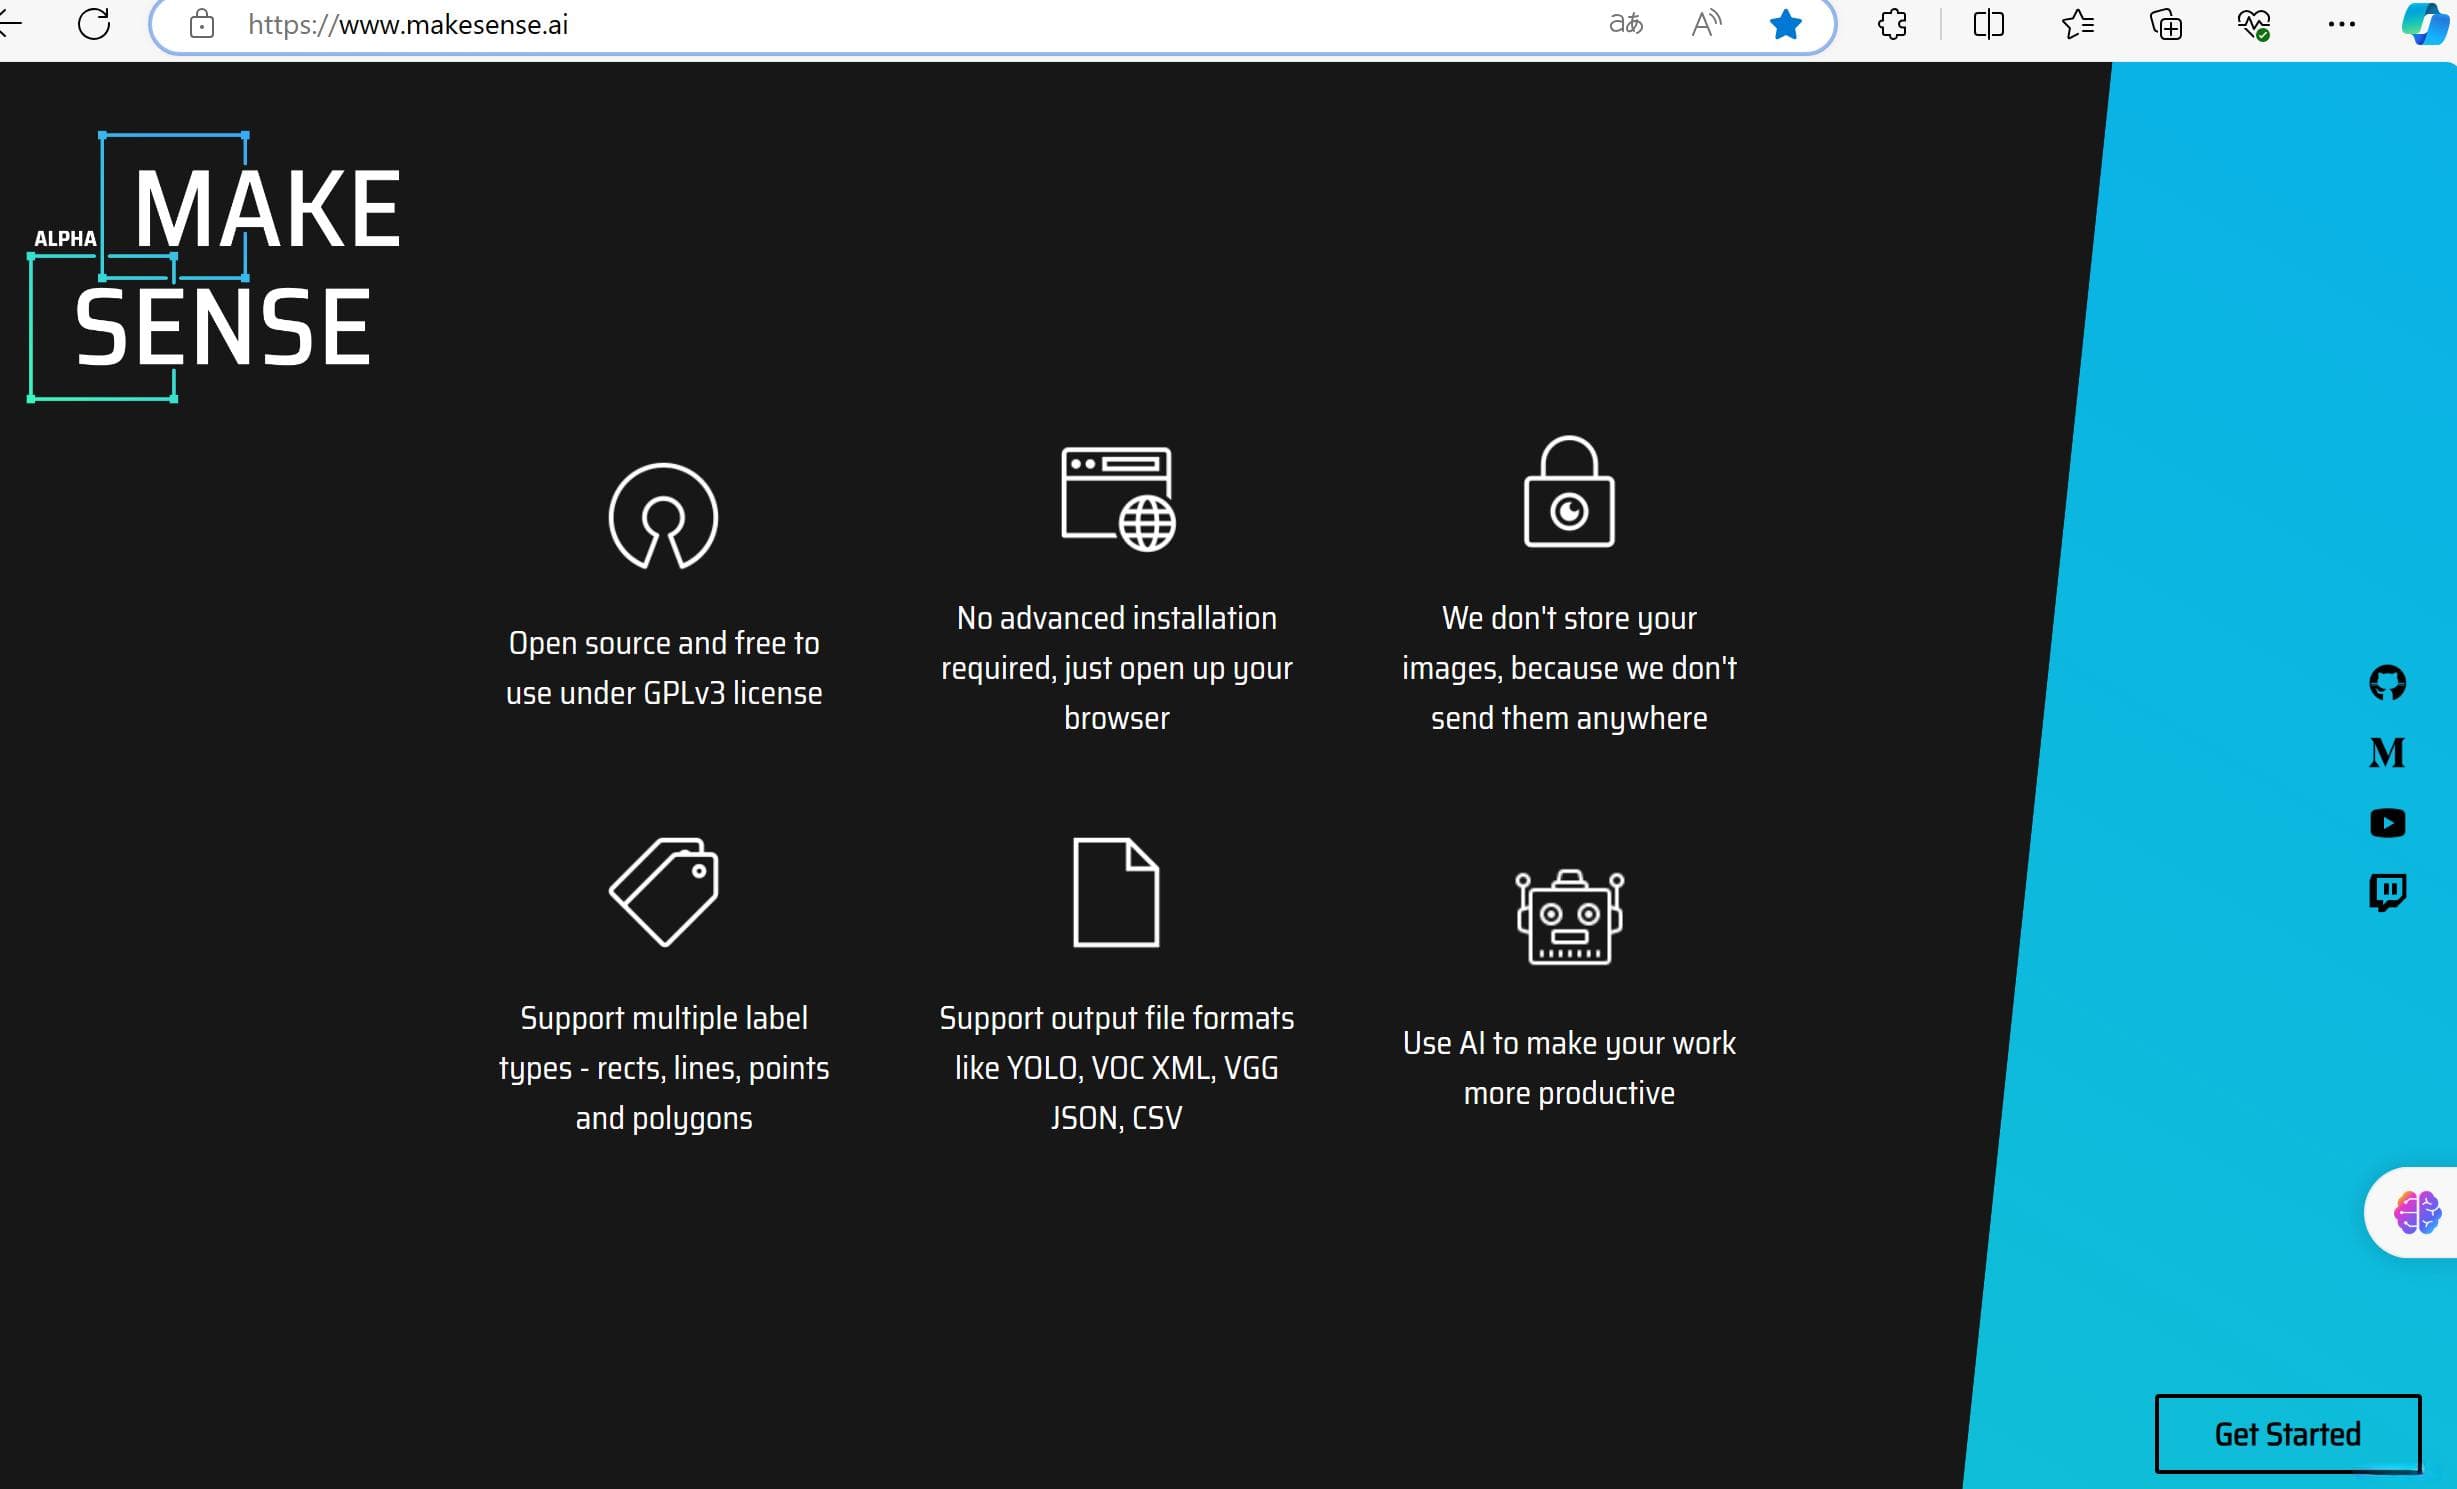Click the MAKE SENSE logo
Viewport: 2457px width, 1489px height.
point(215,267)
